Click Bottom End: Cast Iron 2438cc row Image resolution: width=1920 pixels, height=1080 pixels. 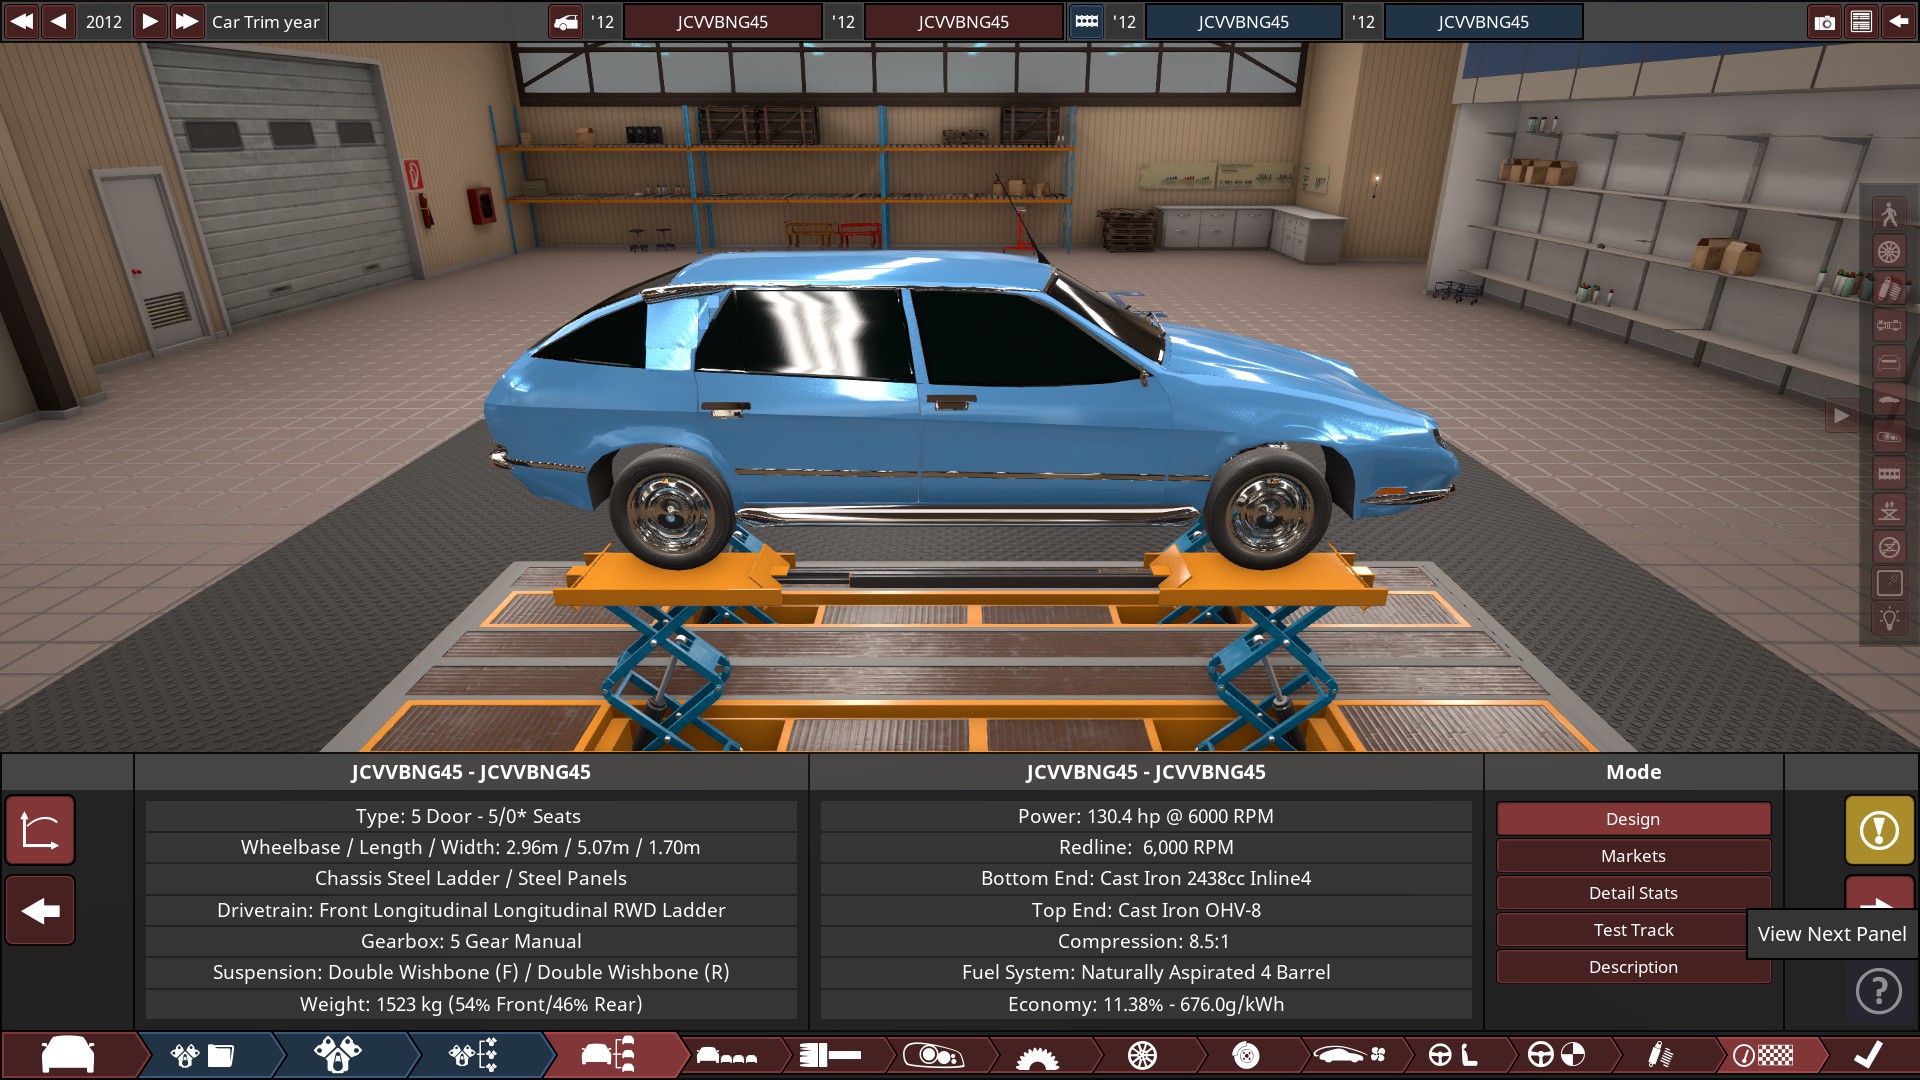pos(1146,878)
